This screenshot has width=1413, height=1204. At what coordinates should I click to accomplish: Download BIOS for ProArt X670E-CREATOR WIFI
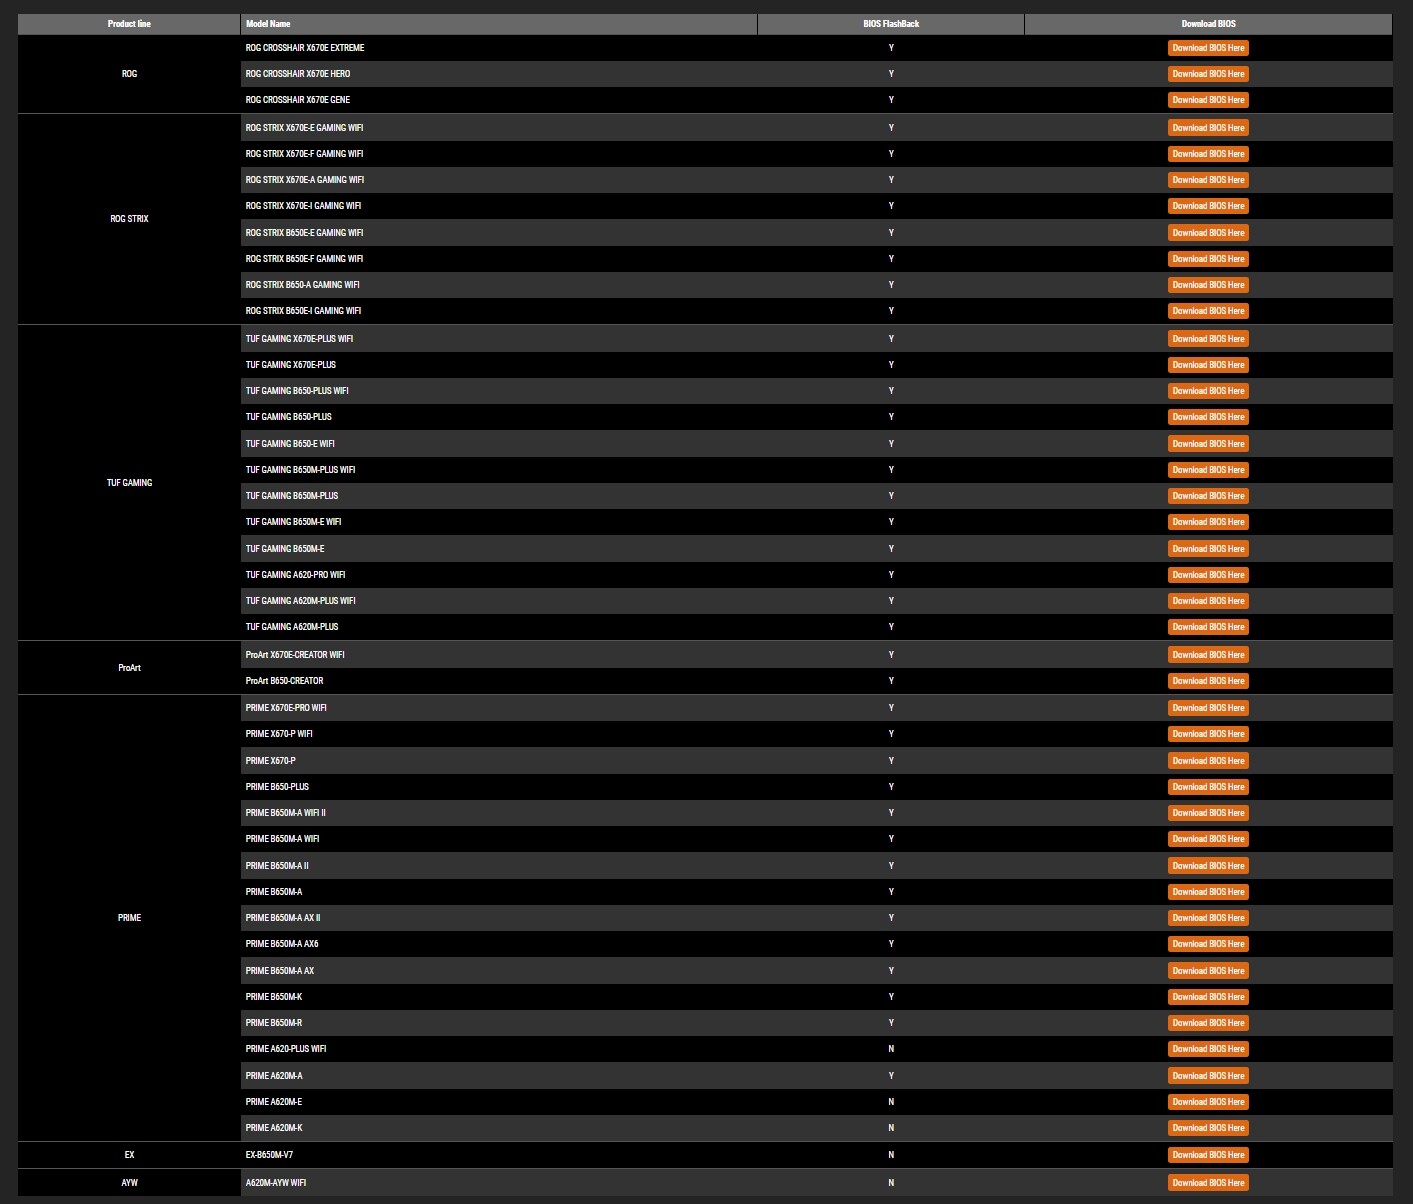(1208, 655)
